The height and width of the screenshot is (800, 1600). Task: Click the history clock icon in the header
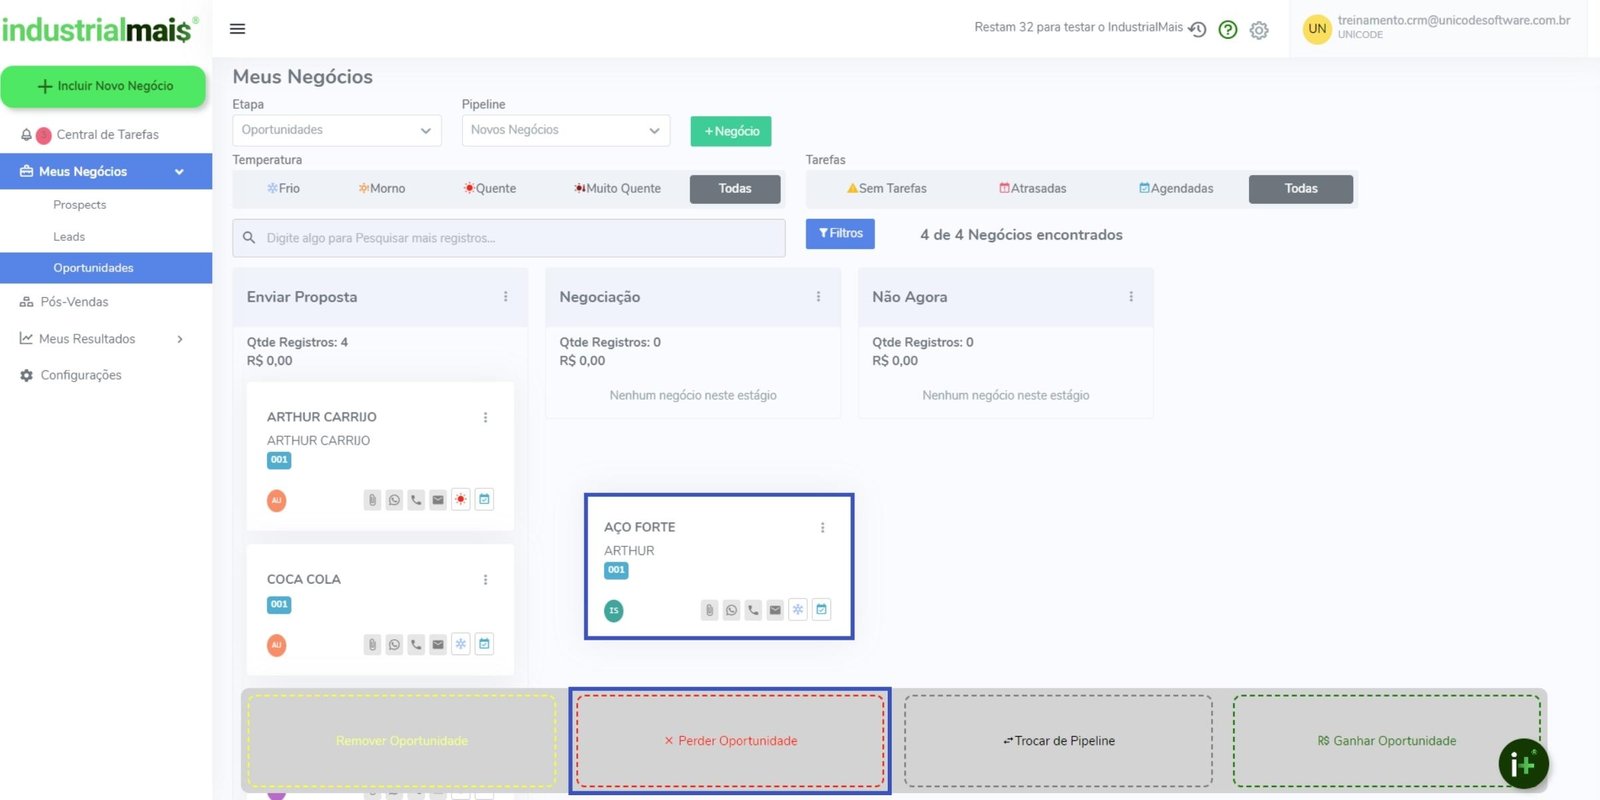pos(1197,30)
